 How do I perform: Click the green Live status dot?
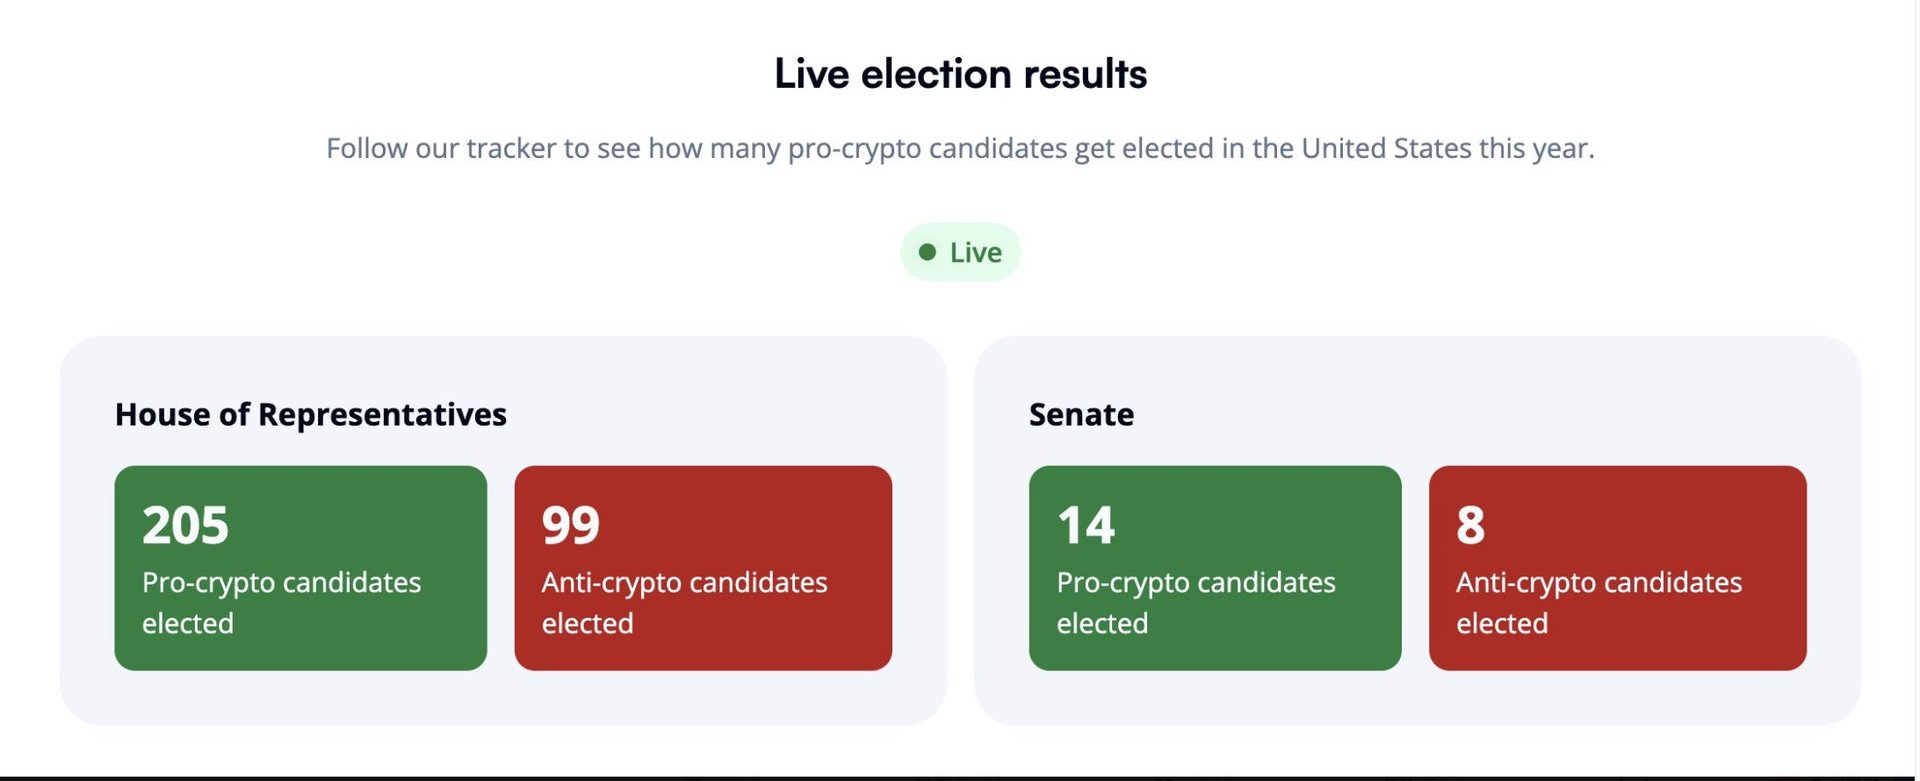pyautogui.click(x=927, y=252)
